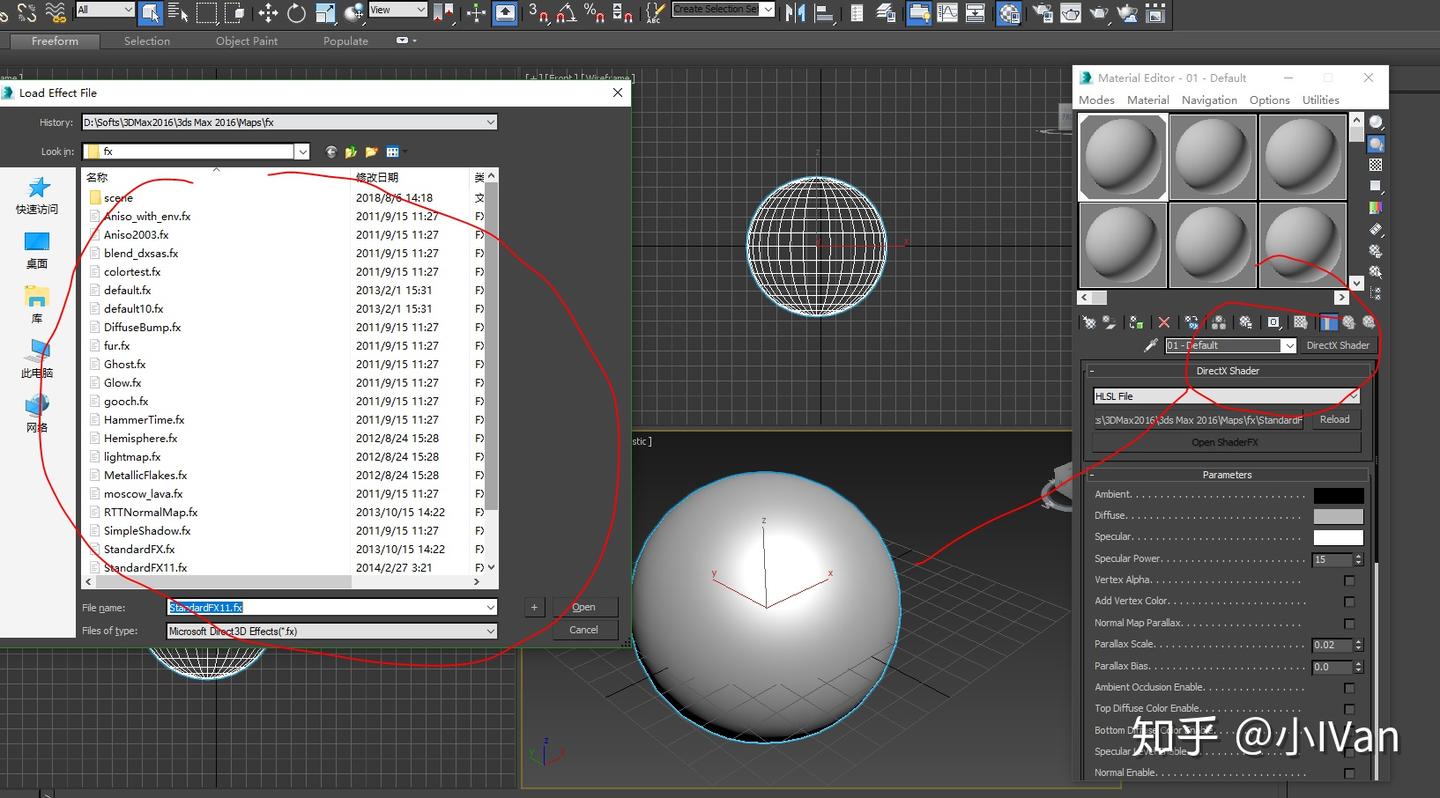Tick the Add Vertex Color checkbox

point(1349,602)
